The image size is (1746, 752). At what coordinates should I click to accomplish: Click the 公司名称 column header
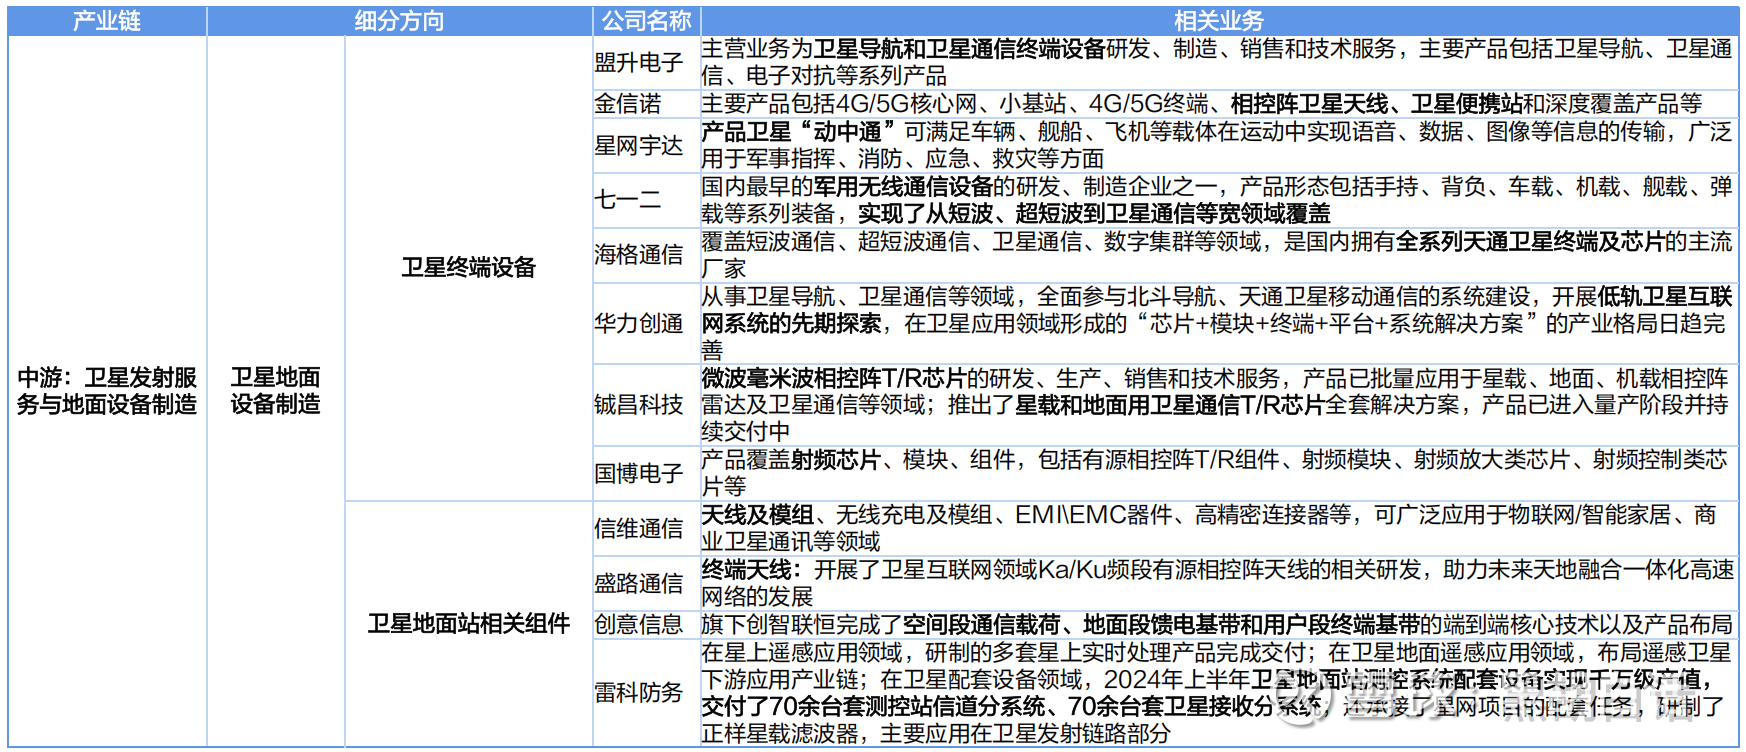coord(647,20)
